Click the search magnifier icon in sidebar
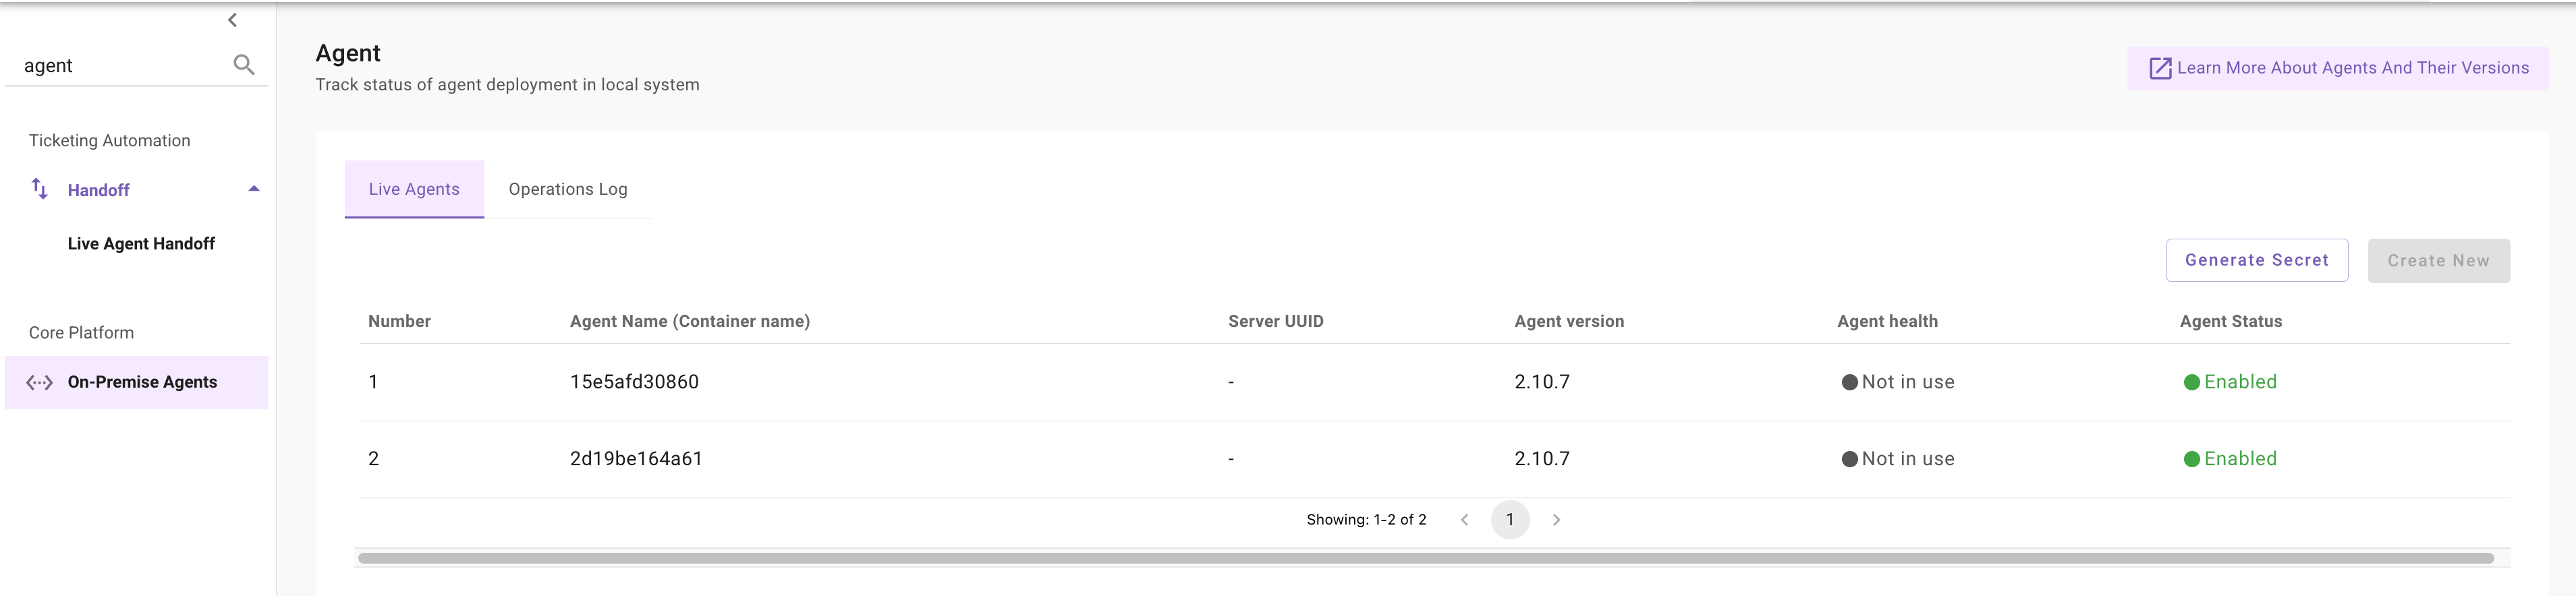This screenshot has height=596, width=2576. click(x=245, y=64)
